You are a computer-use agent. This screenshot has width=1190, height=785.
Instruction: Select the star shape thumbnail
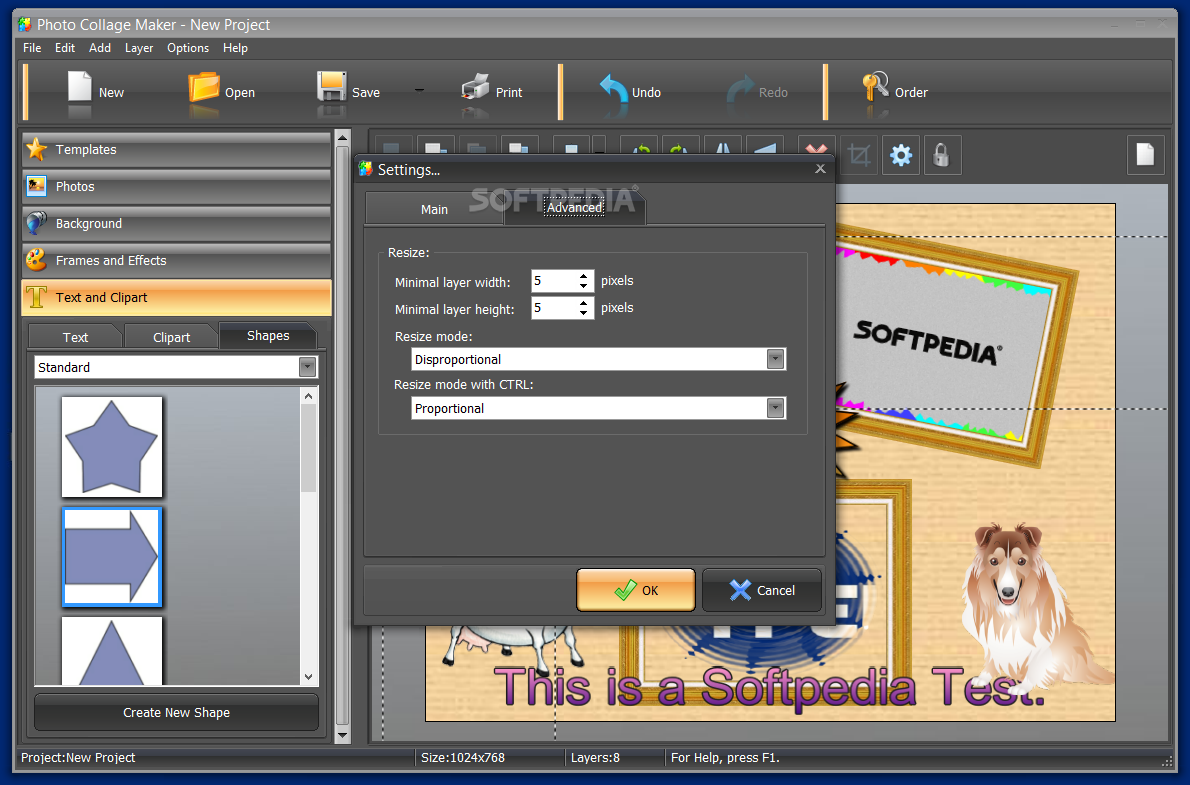(112, 446)
